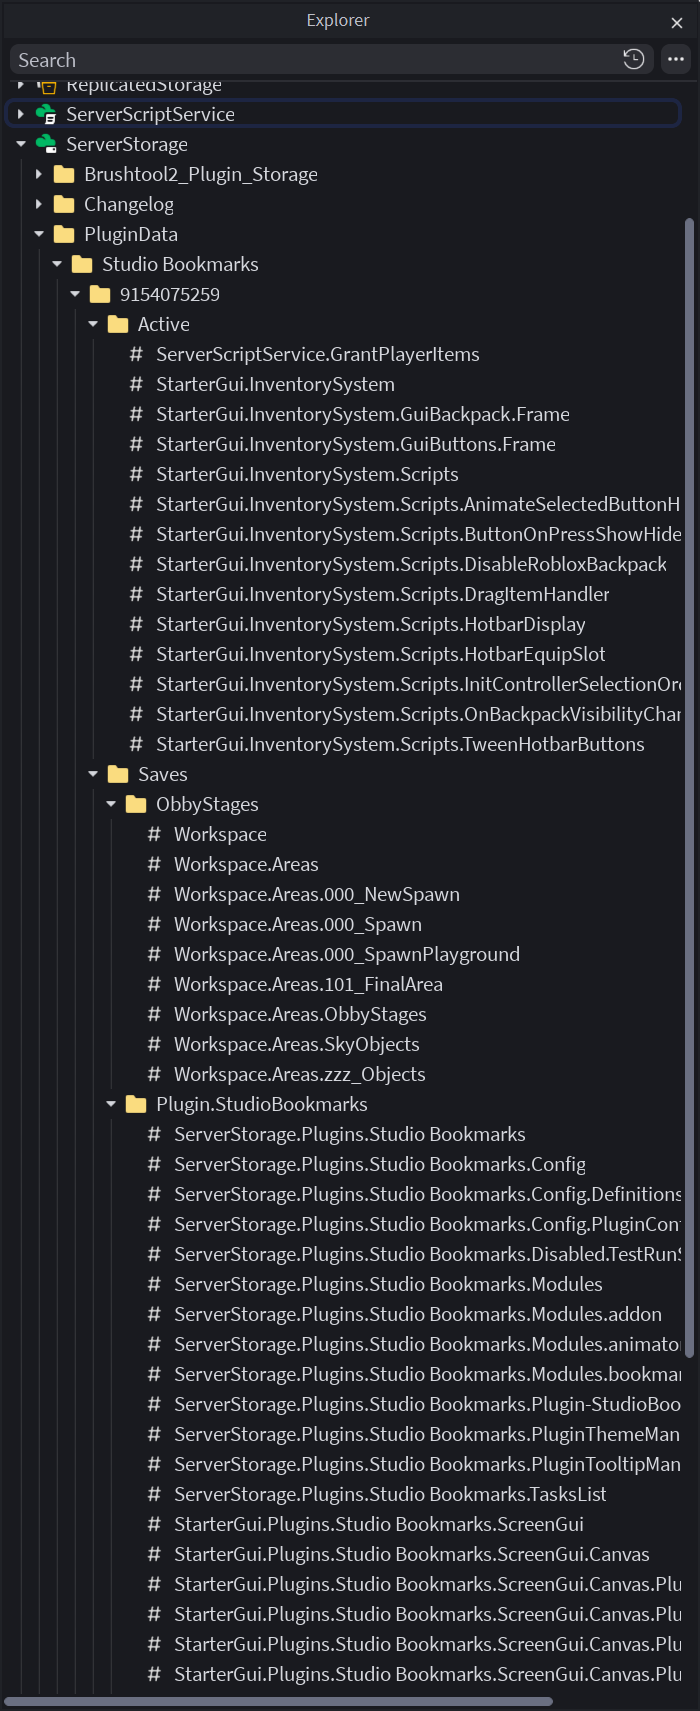Click hash icon beside ServerScriptService.GrantPlayerItems
The width and height of the screenshot is (700, 1711).
point(136,354)
